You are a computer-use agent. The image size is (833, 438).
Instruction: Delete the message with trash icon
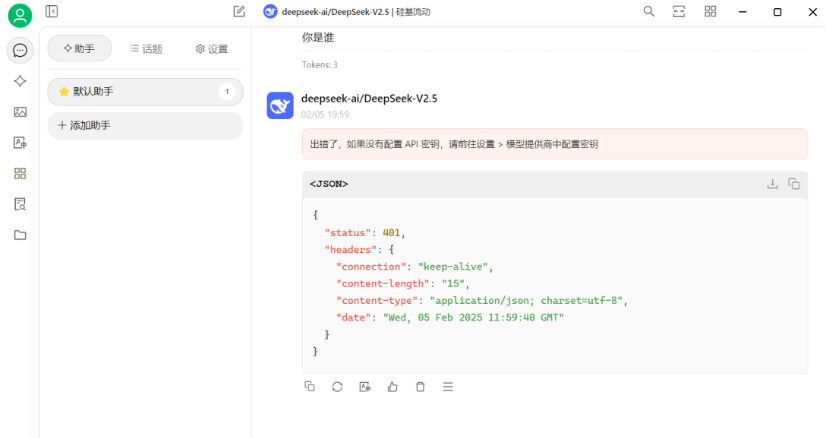click(420, 387)
